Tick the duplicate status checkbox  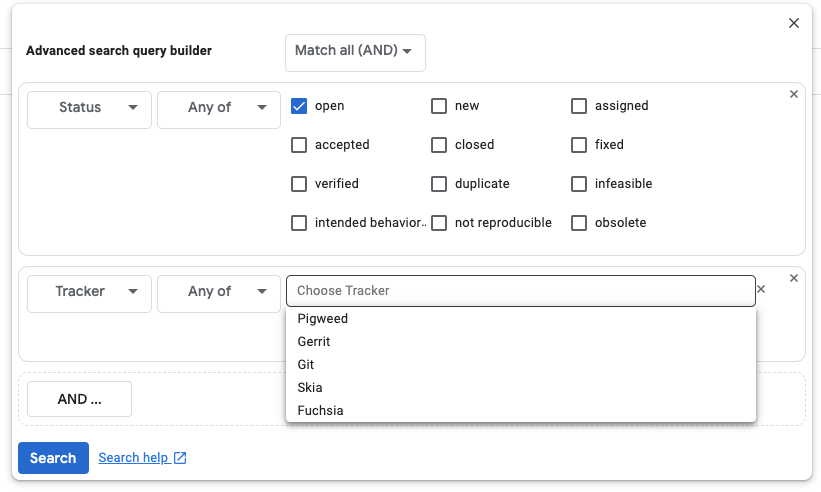439,184
